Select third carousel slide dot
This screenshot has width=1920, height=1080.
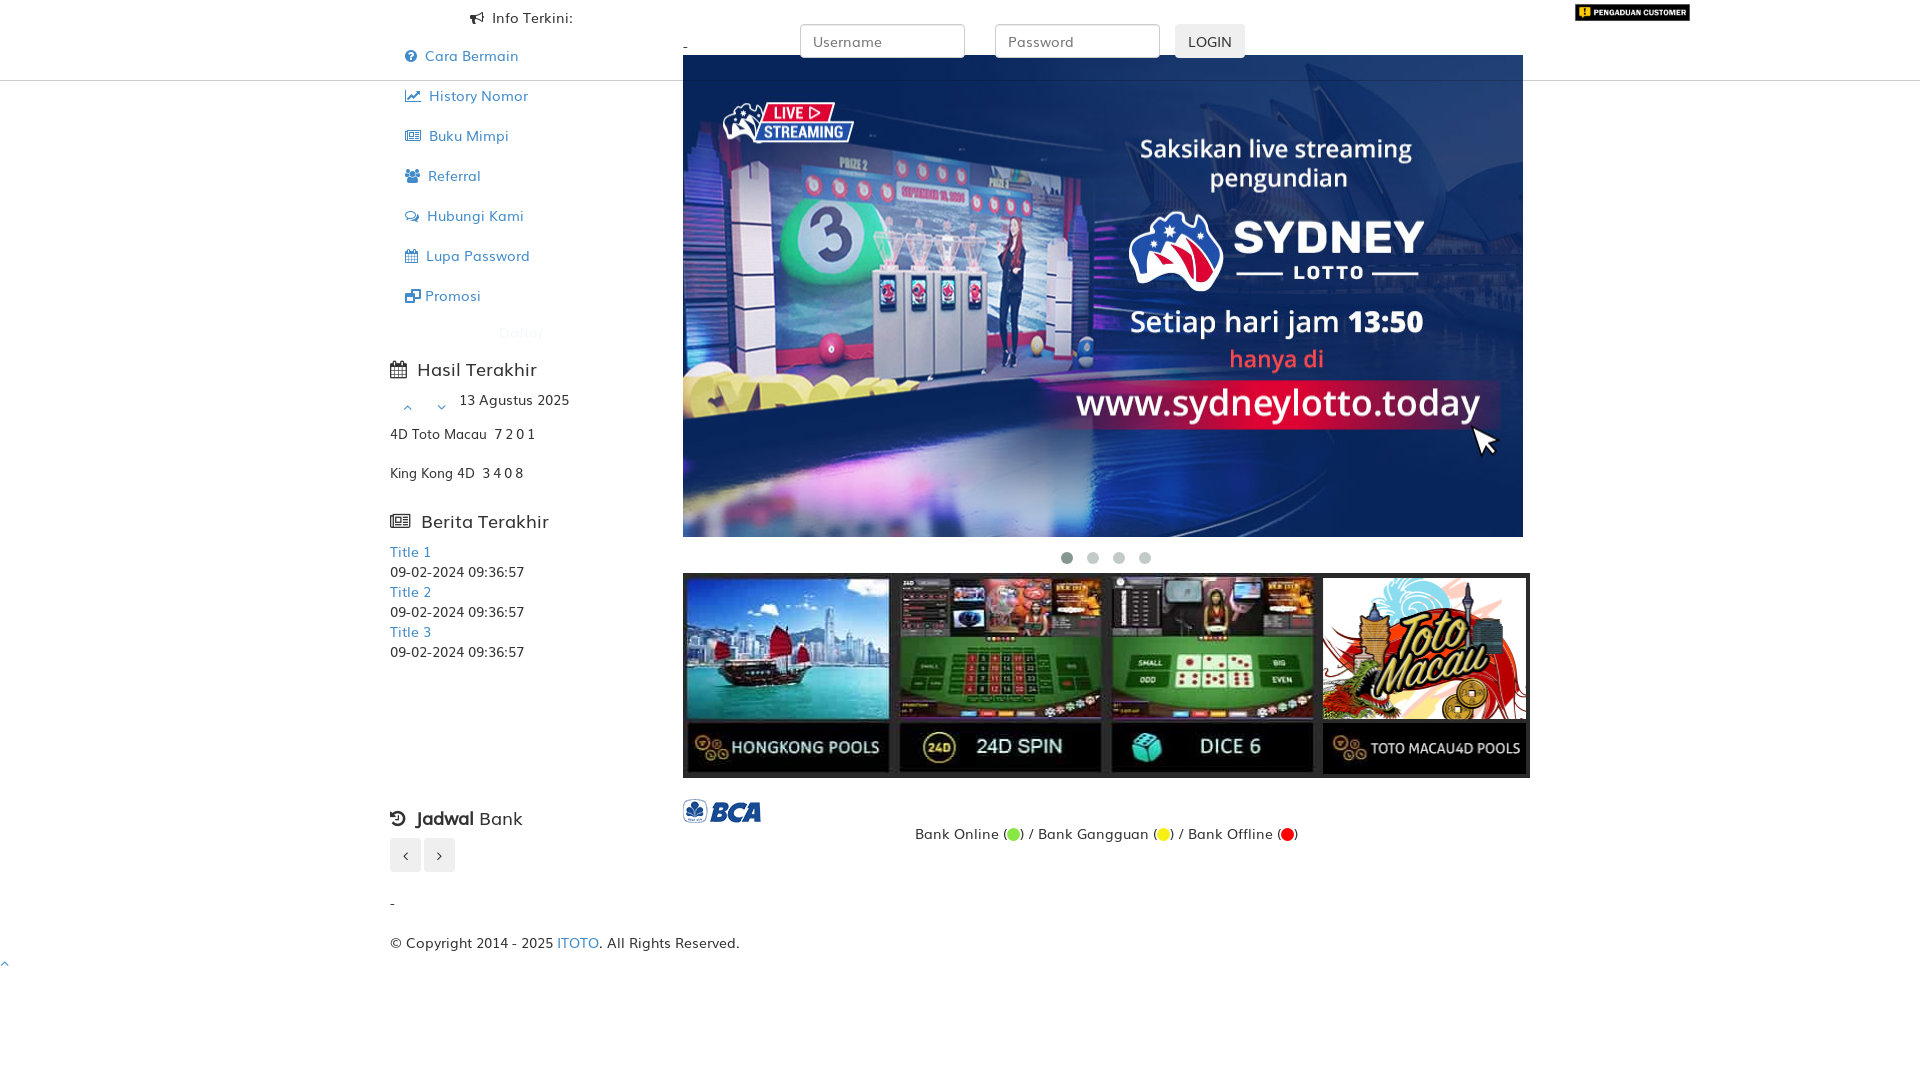(x=1119, y=558)
